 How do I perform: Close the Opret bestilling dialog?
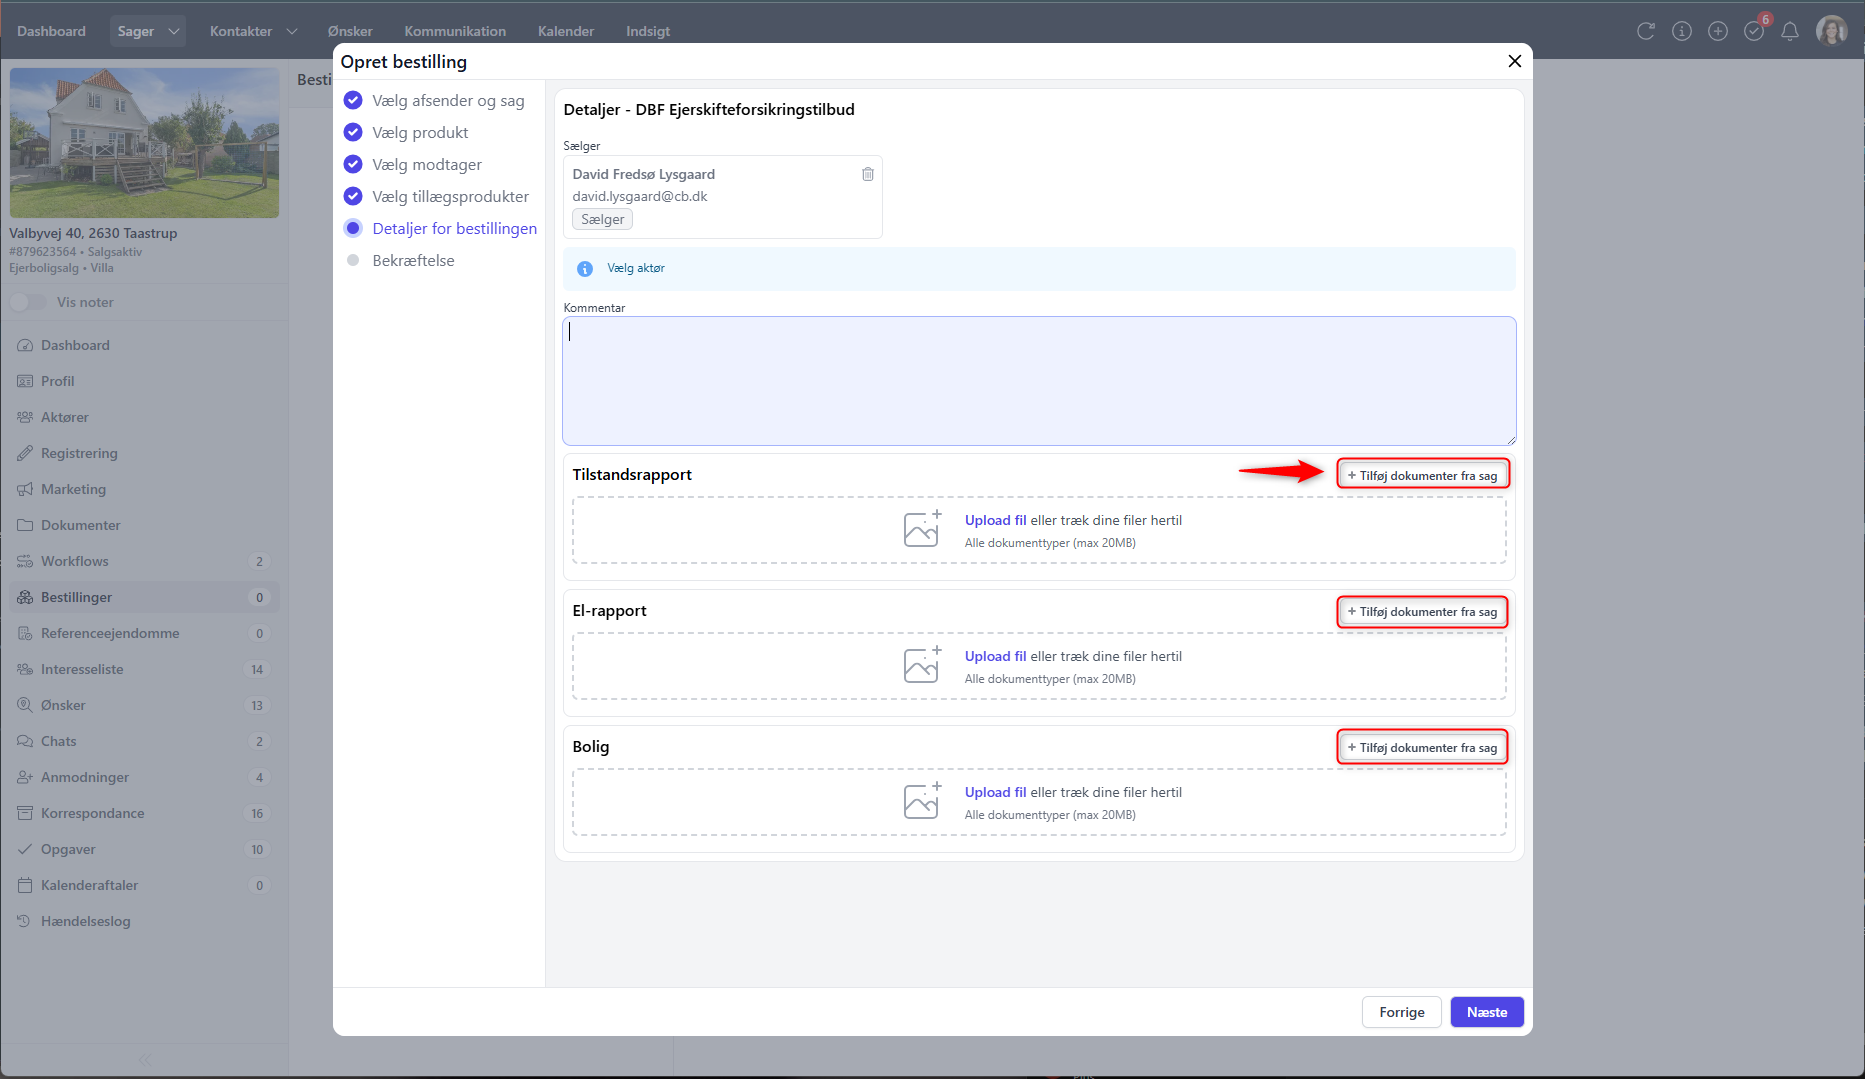1514,61
